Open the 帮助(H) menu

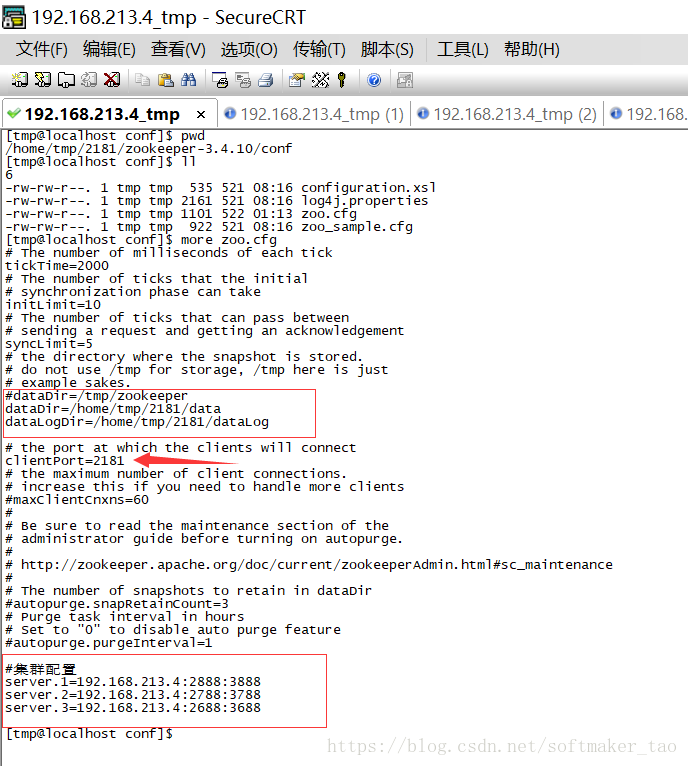(532, 49)
